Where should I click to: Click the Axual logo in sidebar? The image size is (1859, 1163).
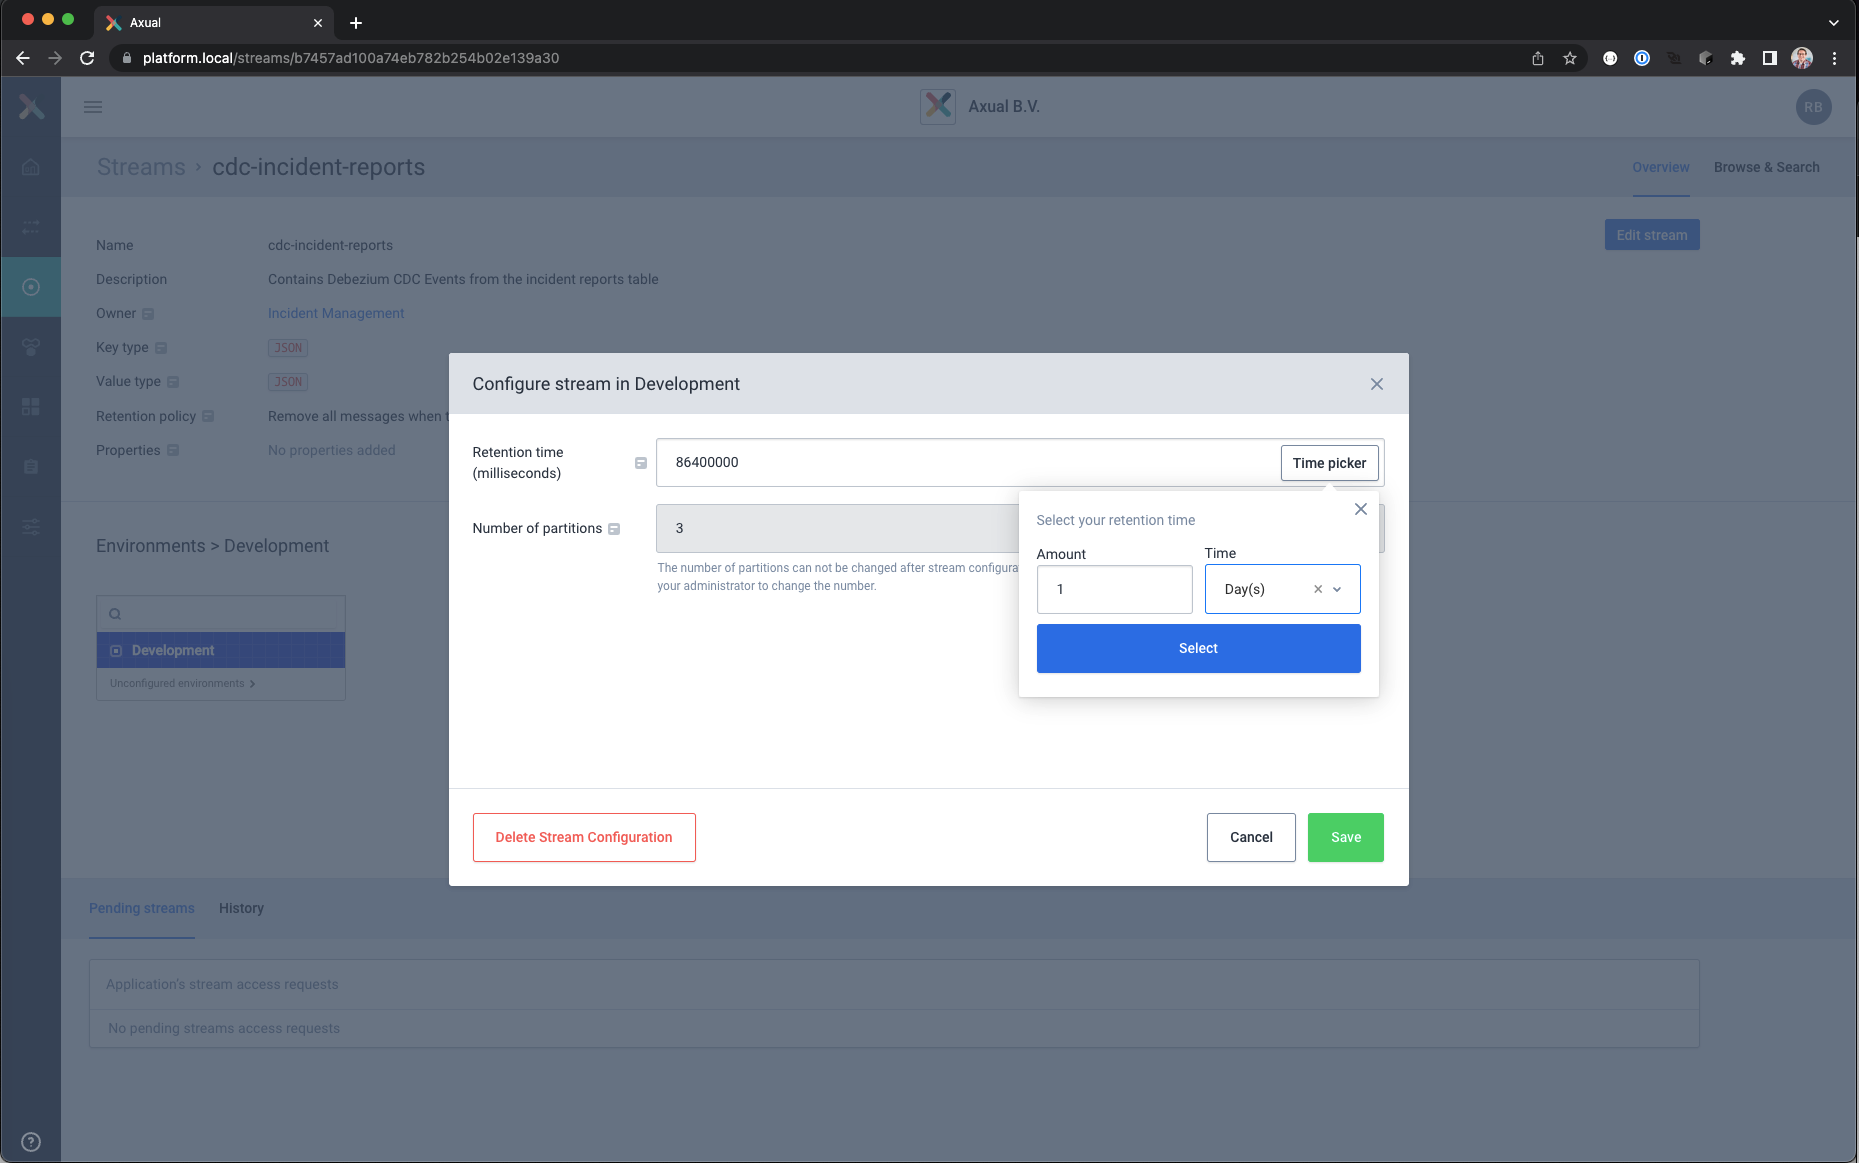pos(31,107)
